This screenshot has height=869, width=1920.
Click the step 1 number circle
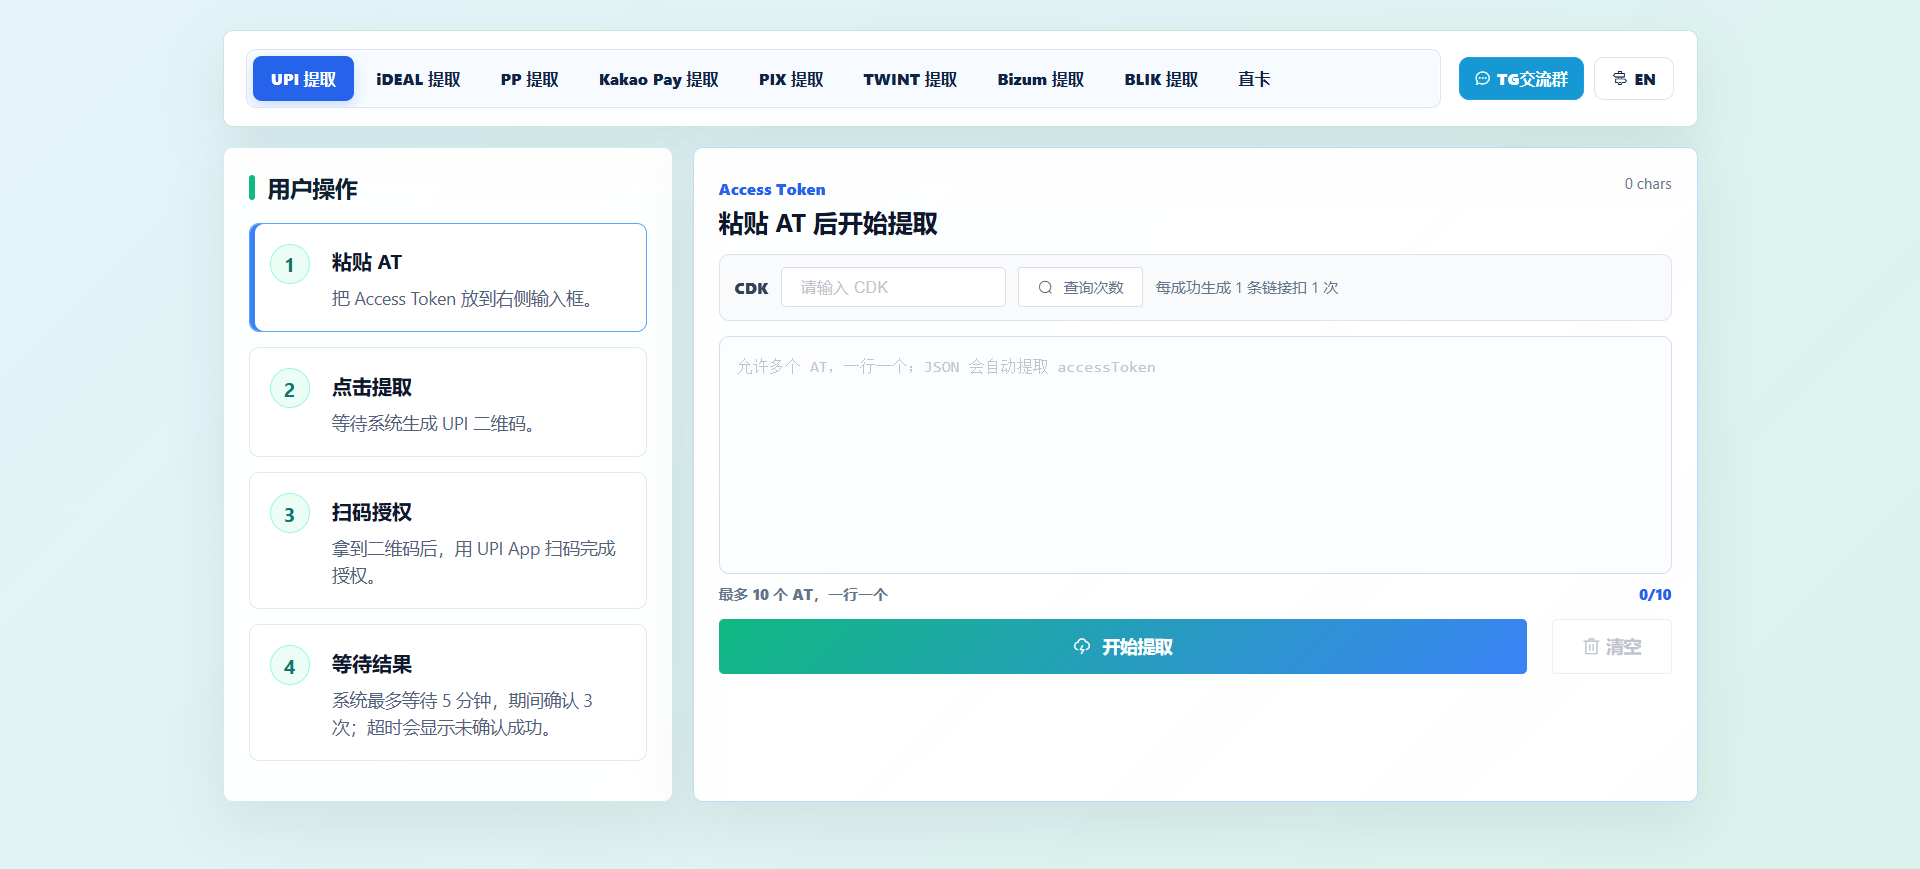coord(290,264)
